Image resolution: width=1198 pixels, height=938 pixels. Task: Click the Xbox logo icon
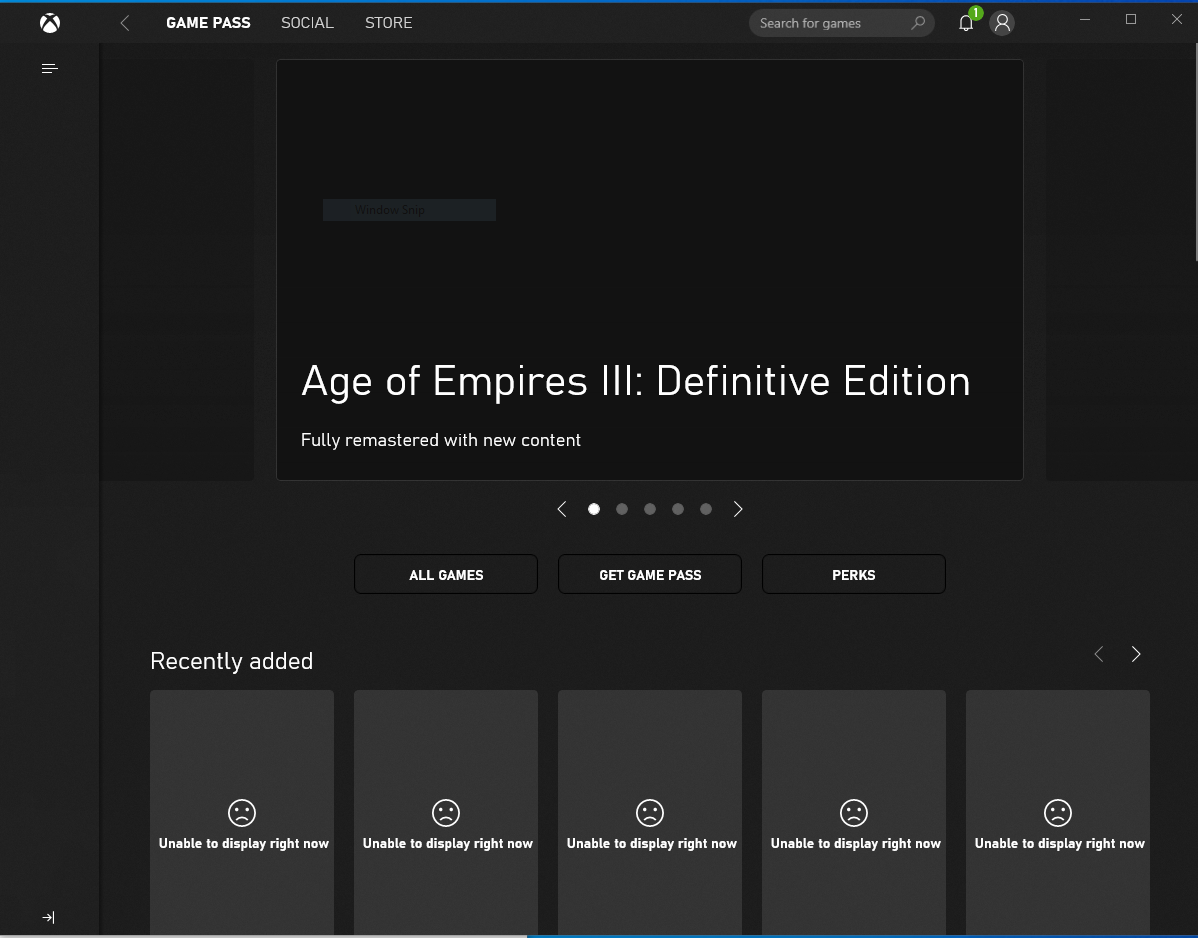(50, 23)
